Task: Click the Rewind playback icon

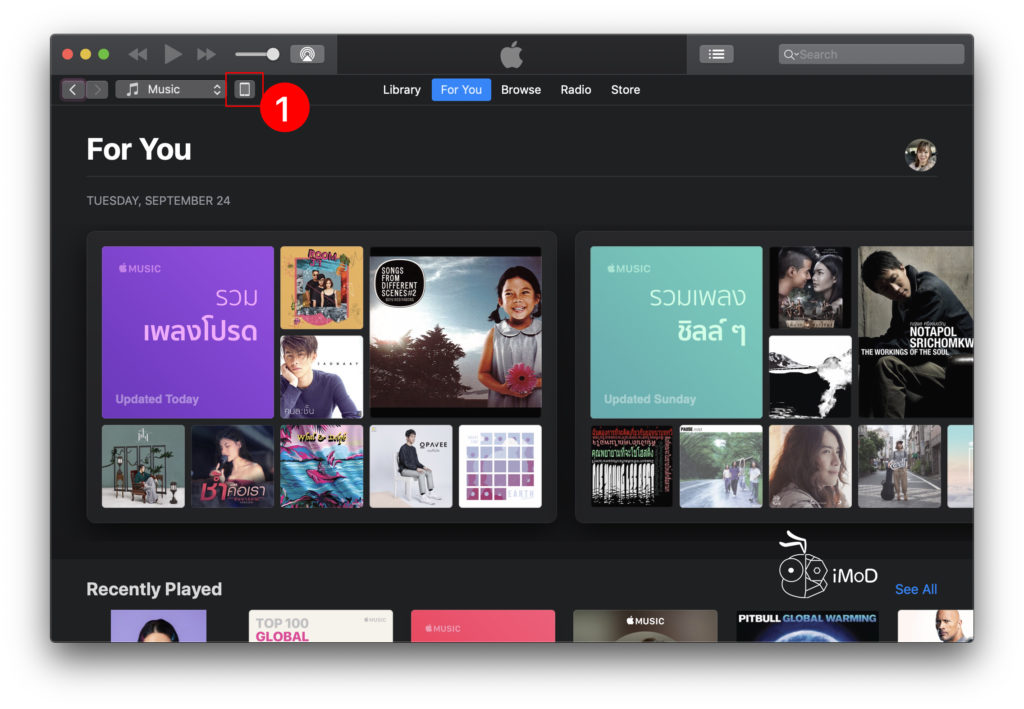Action: click(x=138, y=53)
